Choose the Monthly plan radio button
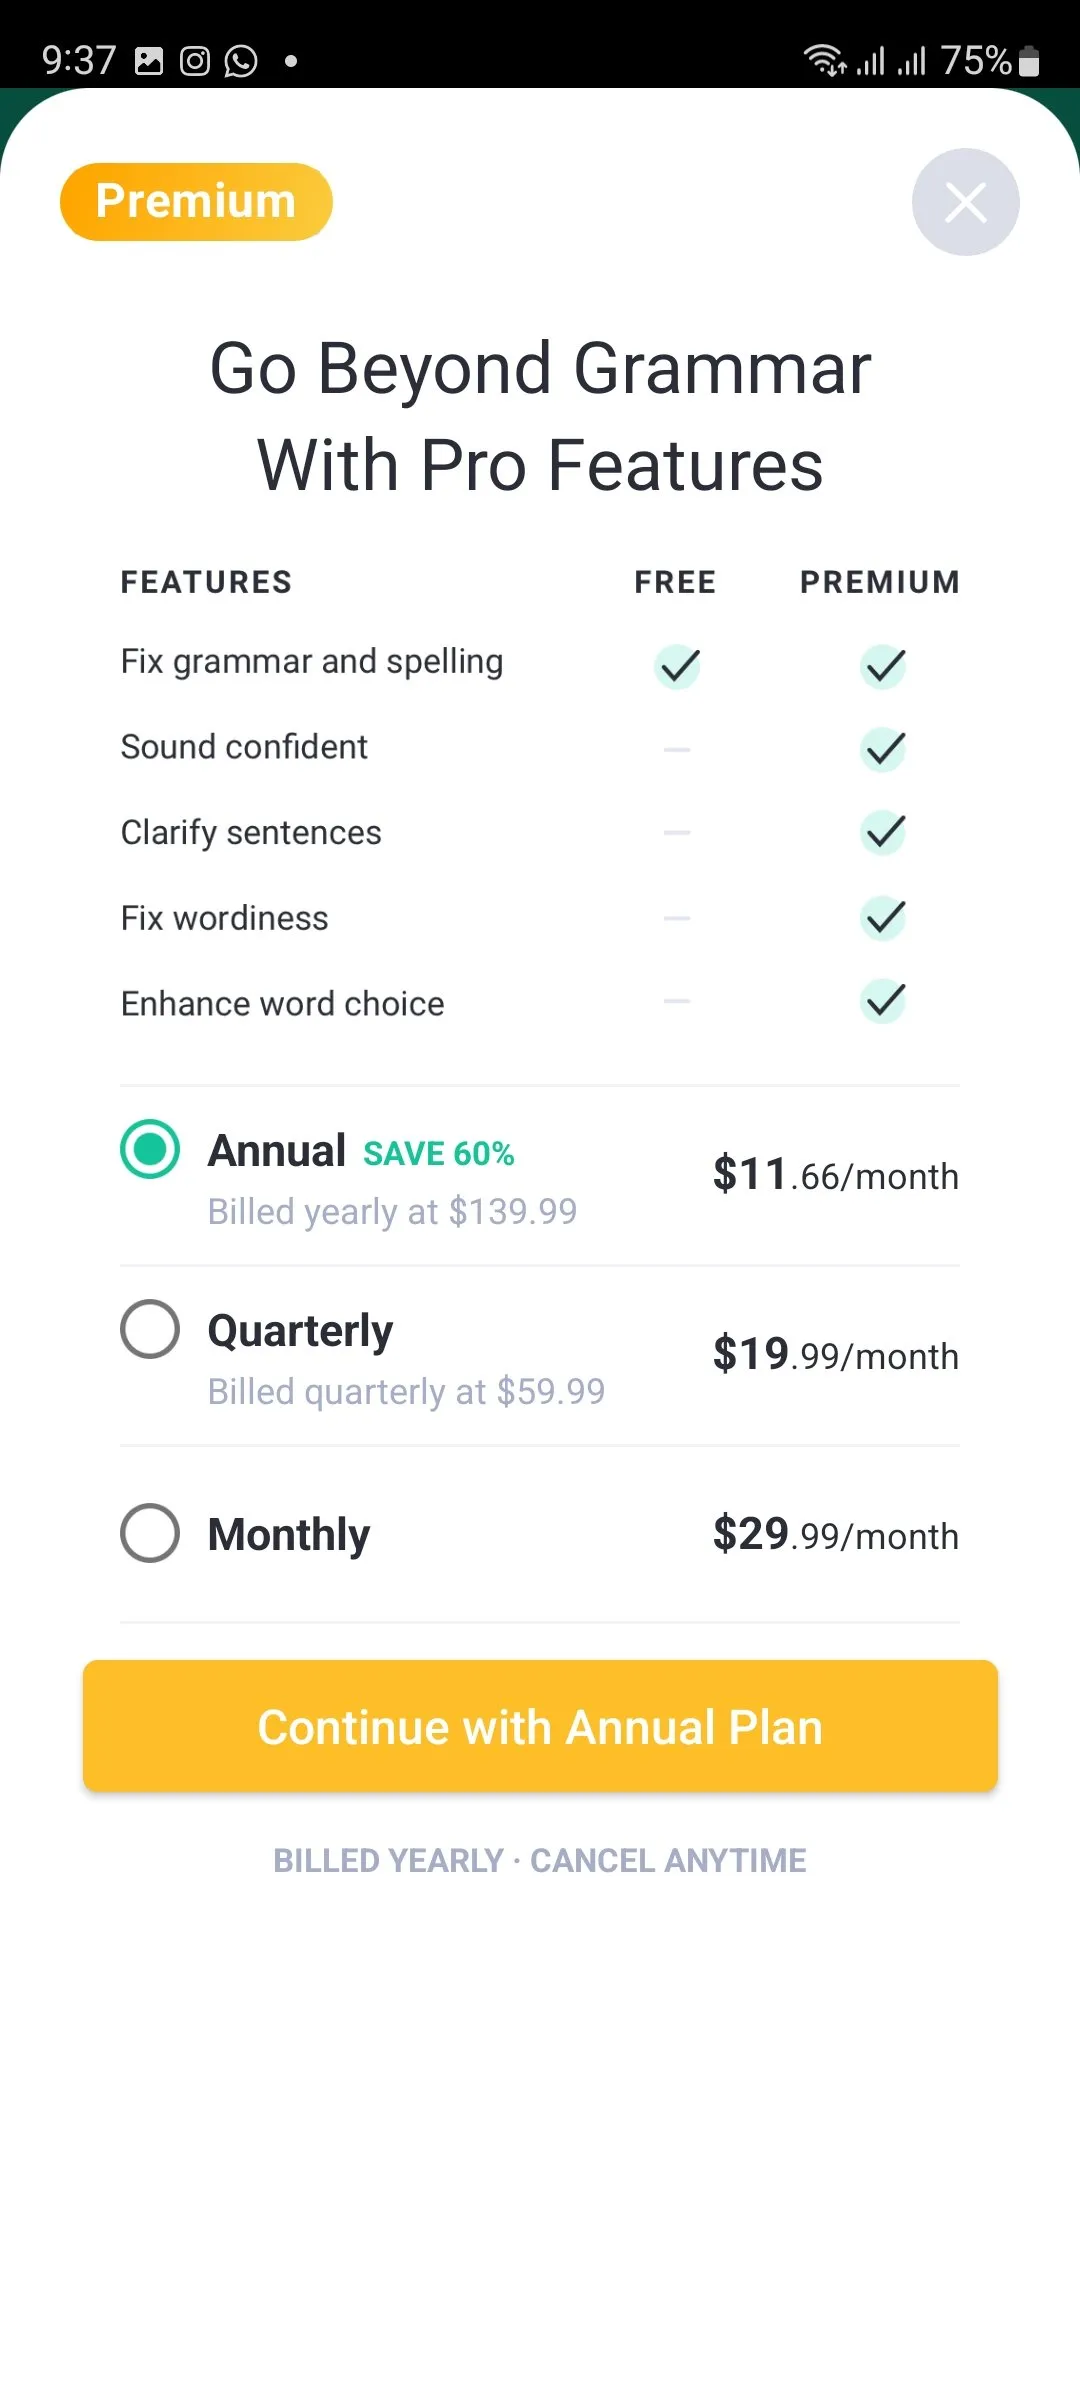This screenshot has height=2400, width=1080. [x=150, y=1533]
